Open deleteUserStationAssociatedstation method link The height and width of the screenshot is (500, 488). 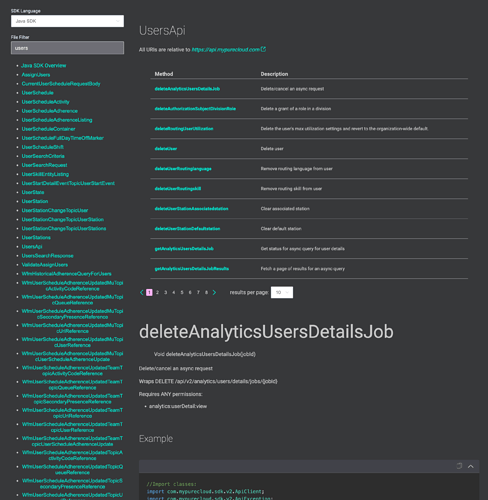pyautogui.click(x=191, y=209)
